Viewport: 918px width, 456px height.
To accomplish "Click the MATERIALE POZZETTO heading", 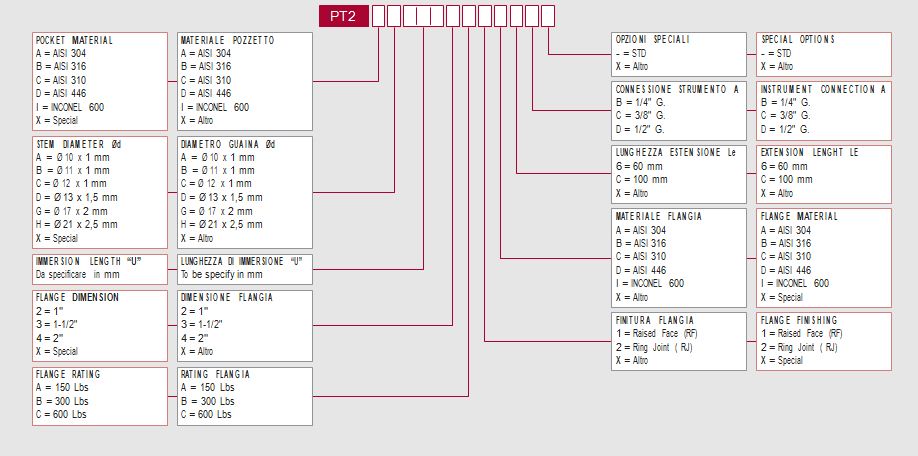I will pyautogui.click(x=227, y=40).
